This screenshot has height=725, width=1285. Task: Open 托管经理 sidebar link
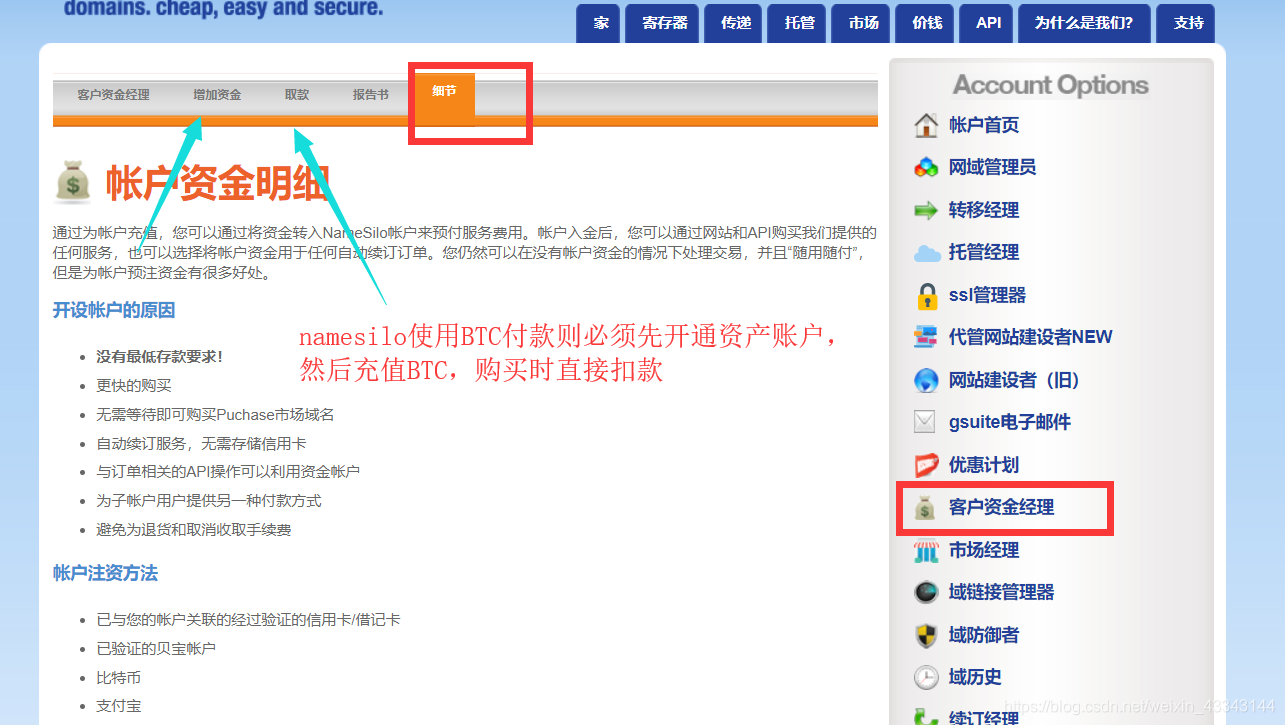984,252
